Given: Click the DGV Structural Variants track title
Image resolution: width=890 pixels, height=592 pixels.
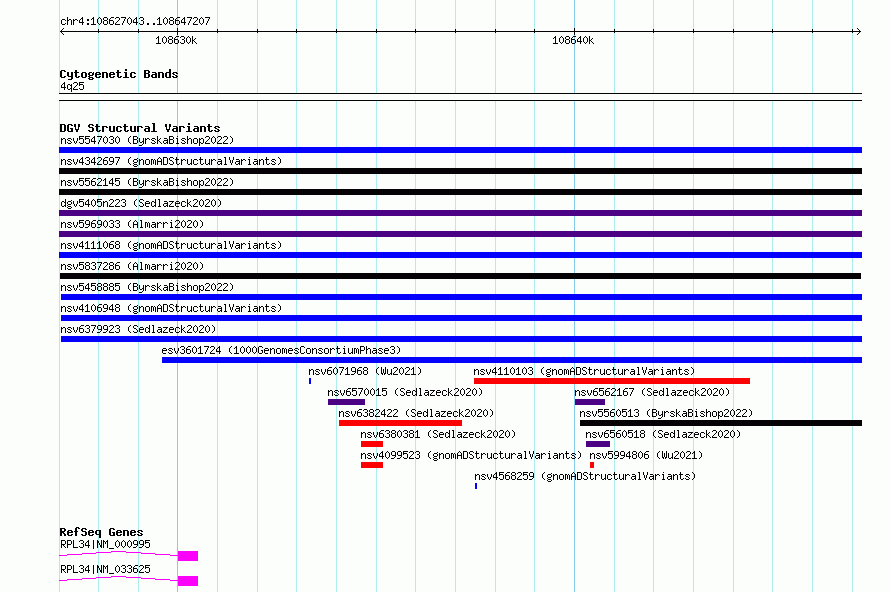Looking at the screenshot, I should coord(140,128).
